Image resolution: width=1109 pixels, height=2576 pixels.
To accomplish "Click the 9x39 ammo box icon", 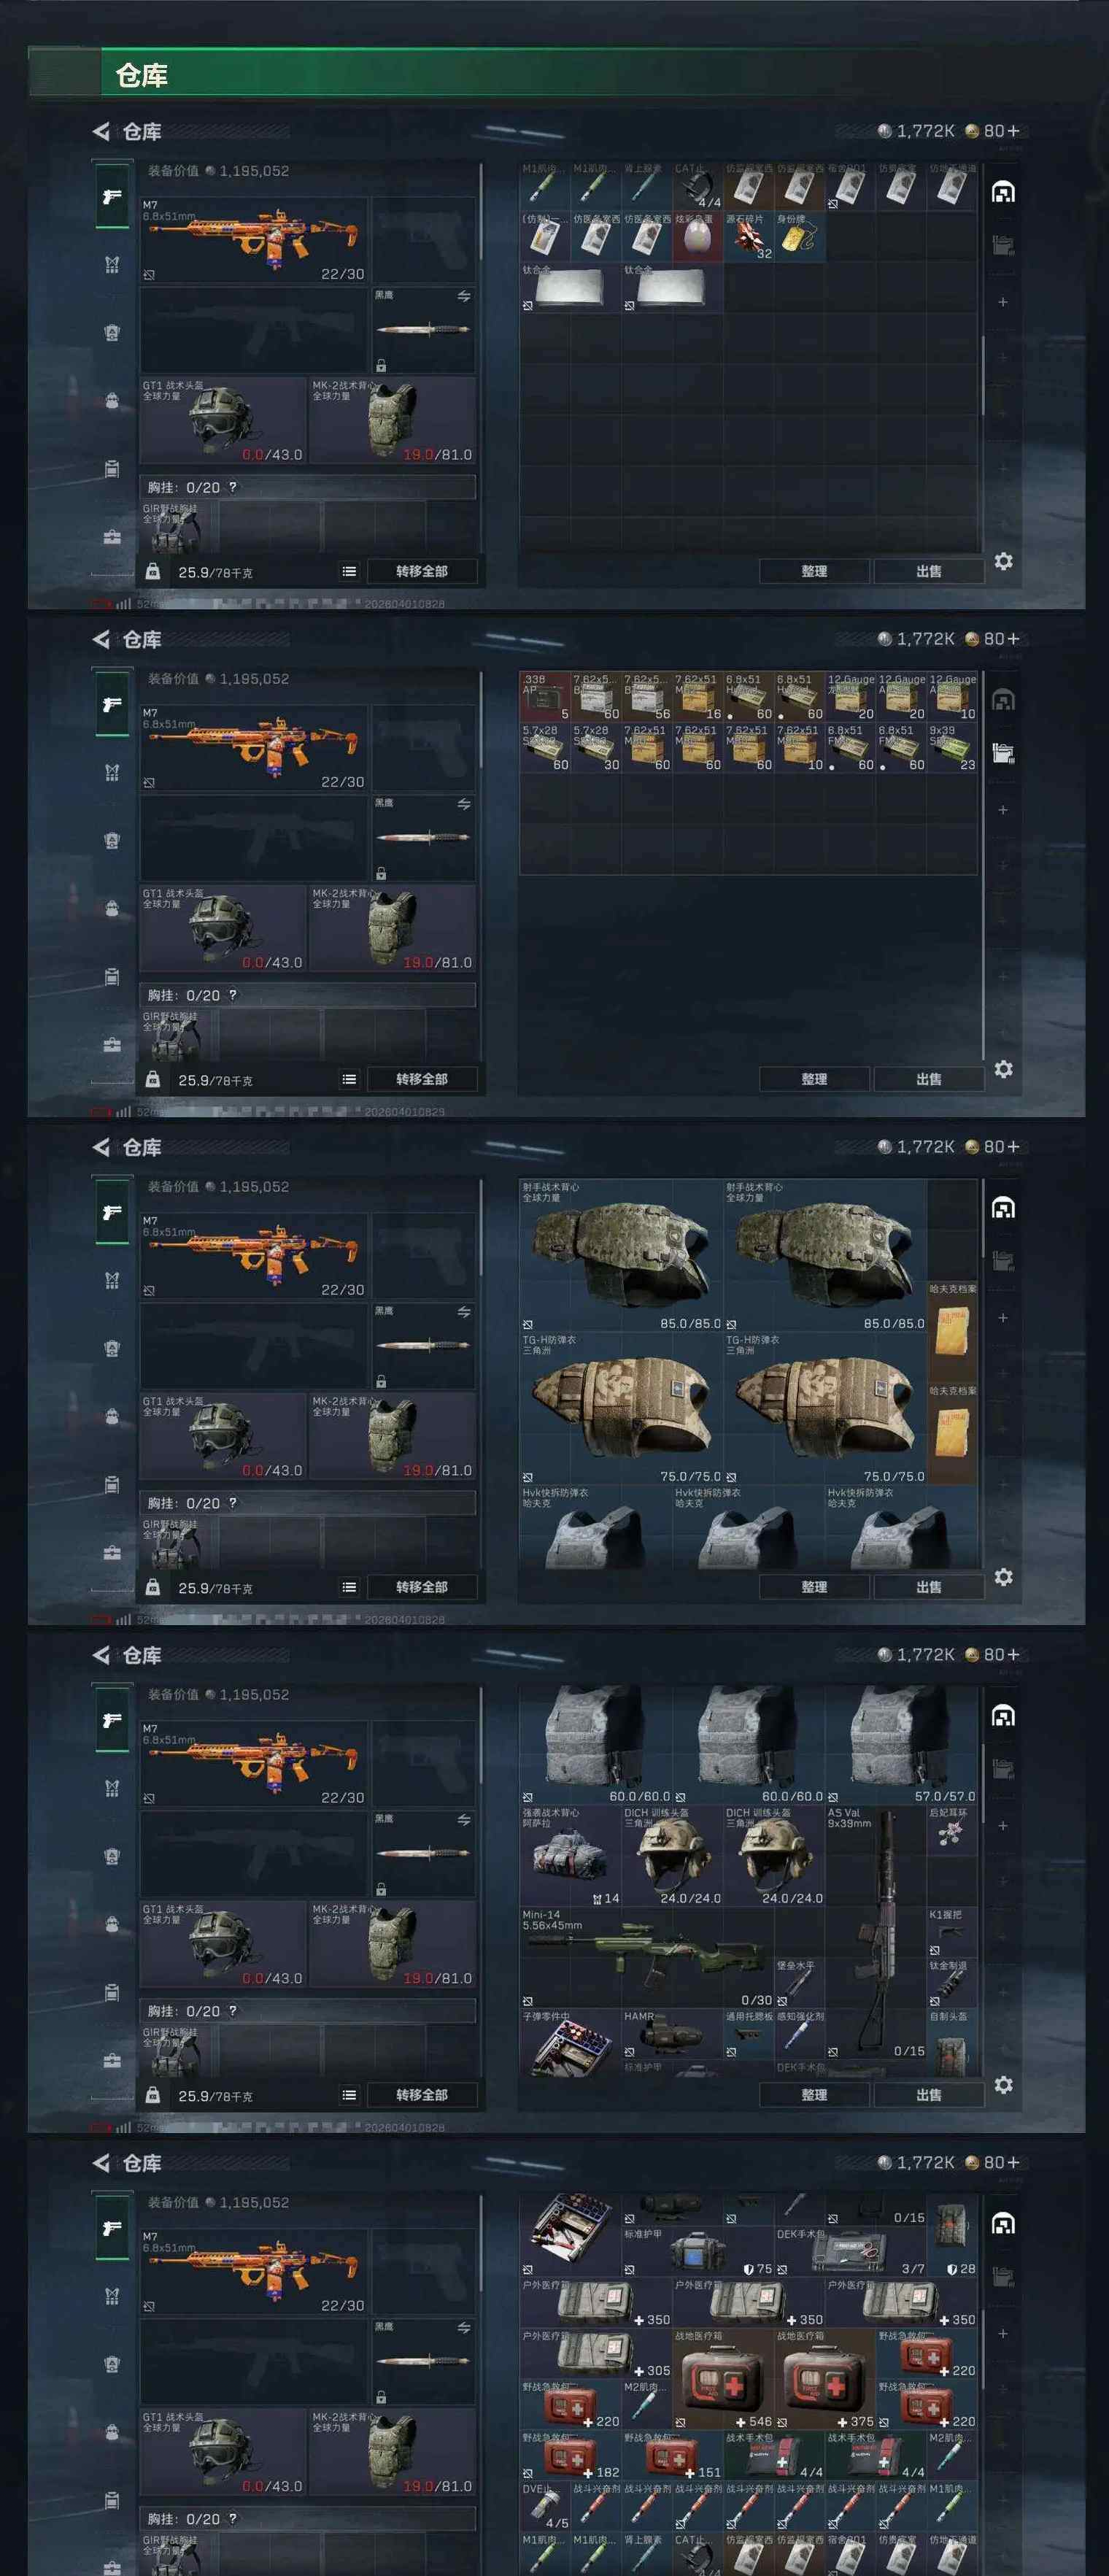I will click(x=951, y=747).
